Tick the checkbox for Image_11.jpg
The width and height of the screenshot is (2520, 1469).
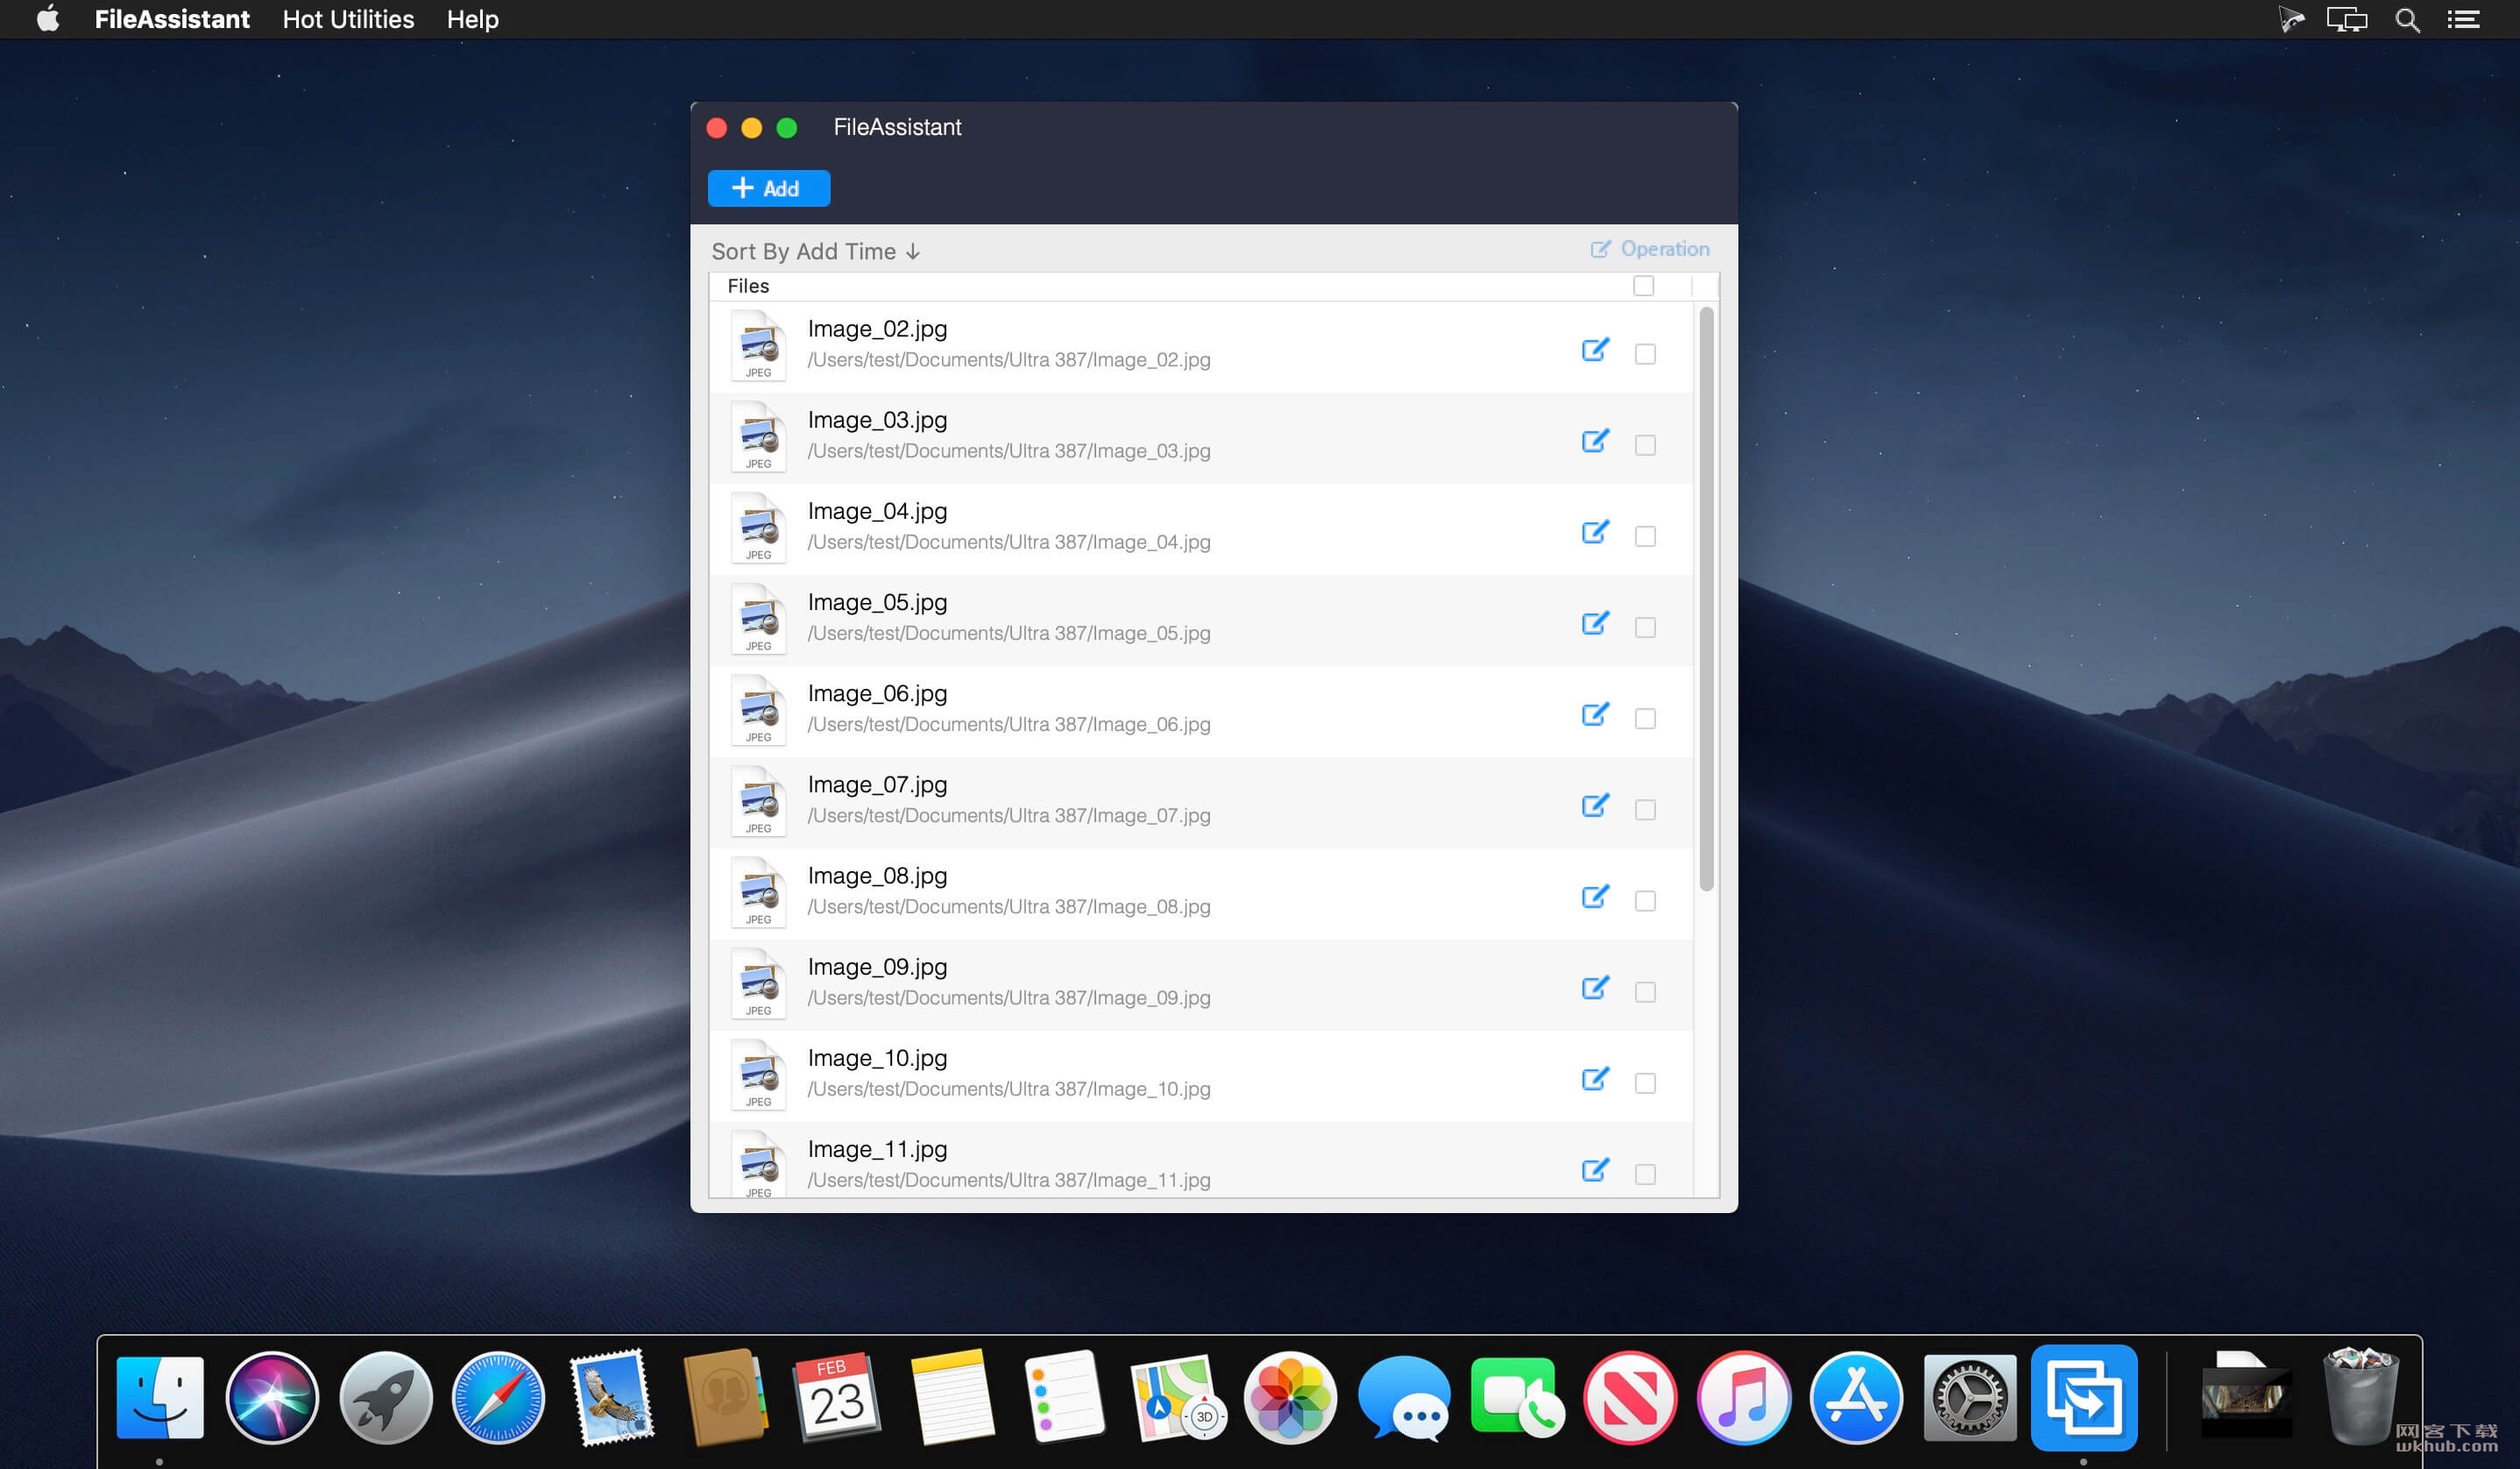click(x=1645, y=1174)
